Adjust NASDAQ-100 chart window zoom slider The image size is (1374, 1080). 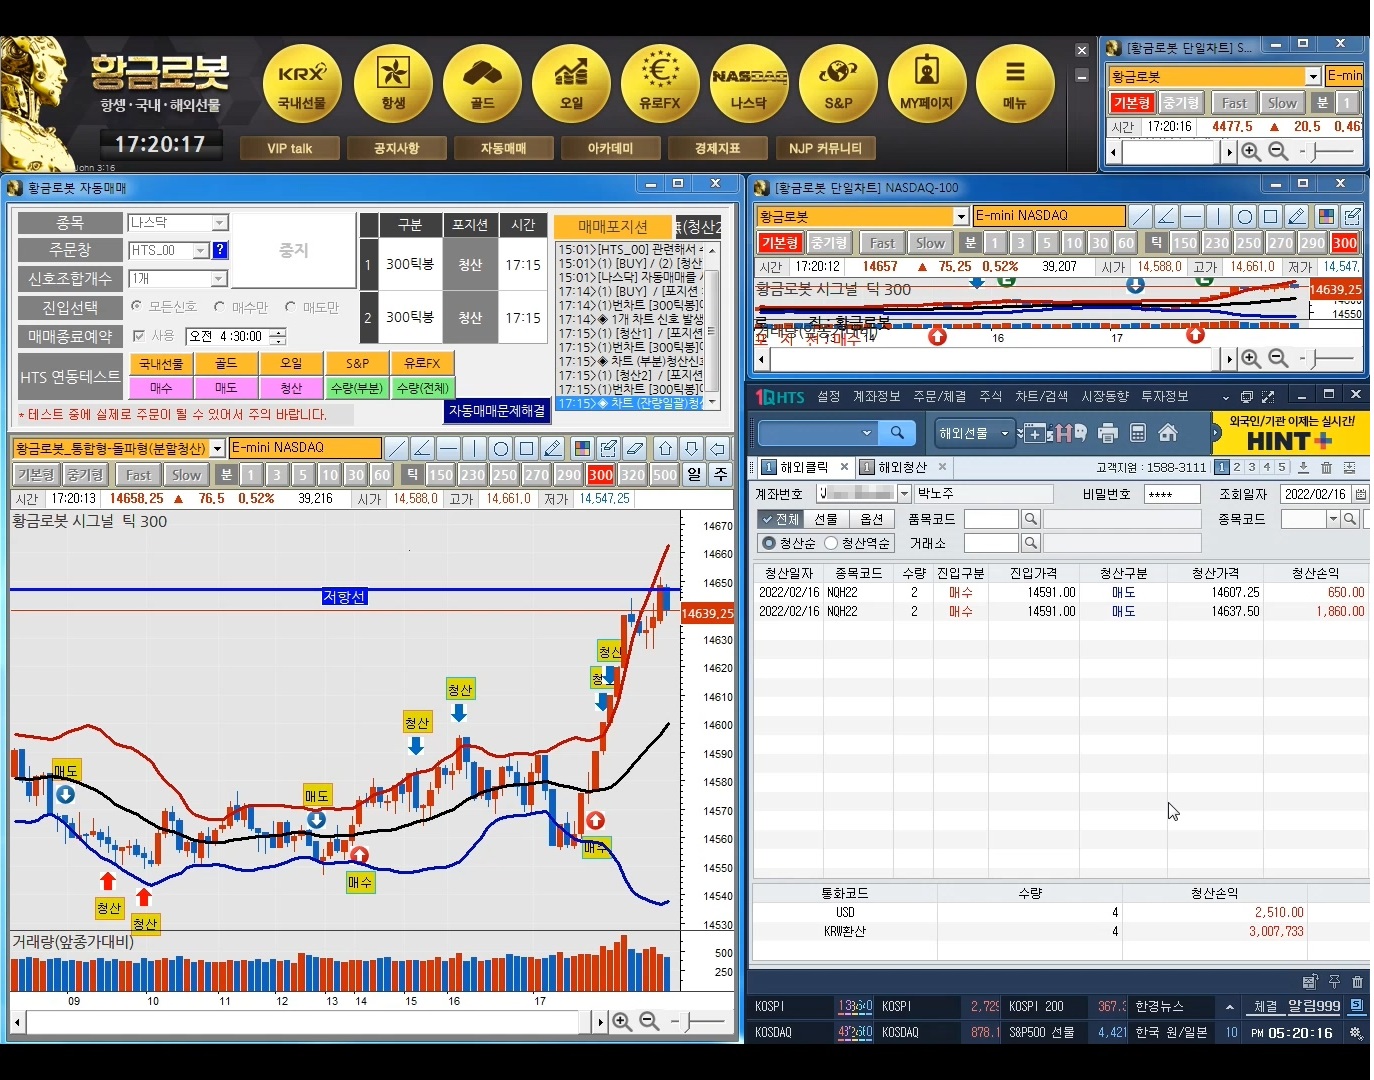click(x=1325, y=357)
